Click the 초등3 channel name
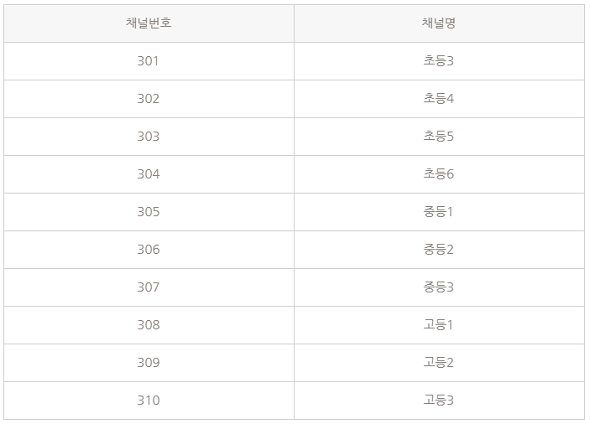The image size is (590, 424). click(x=439, y=61)
